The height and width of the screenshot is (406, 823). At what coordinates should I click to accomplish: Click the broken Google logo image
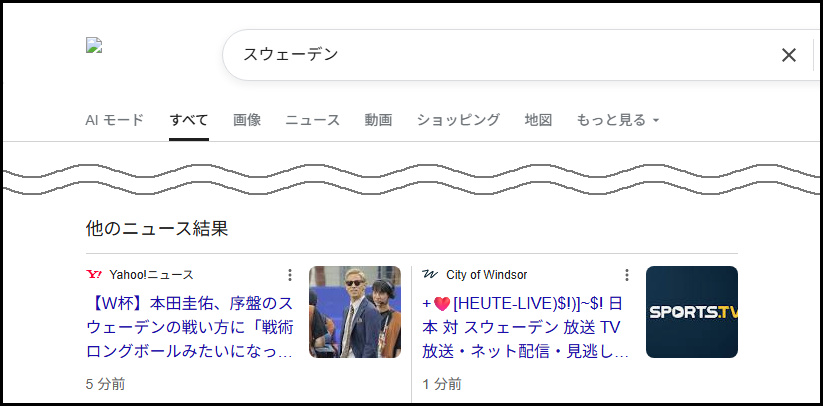pos(94,46)
